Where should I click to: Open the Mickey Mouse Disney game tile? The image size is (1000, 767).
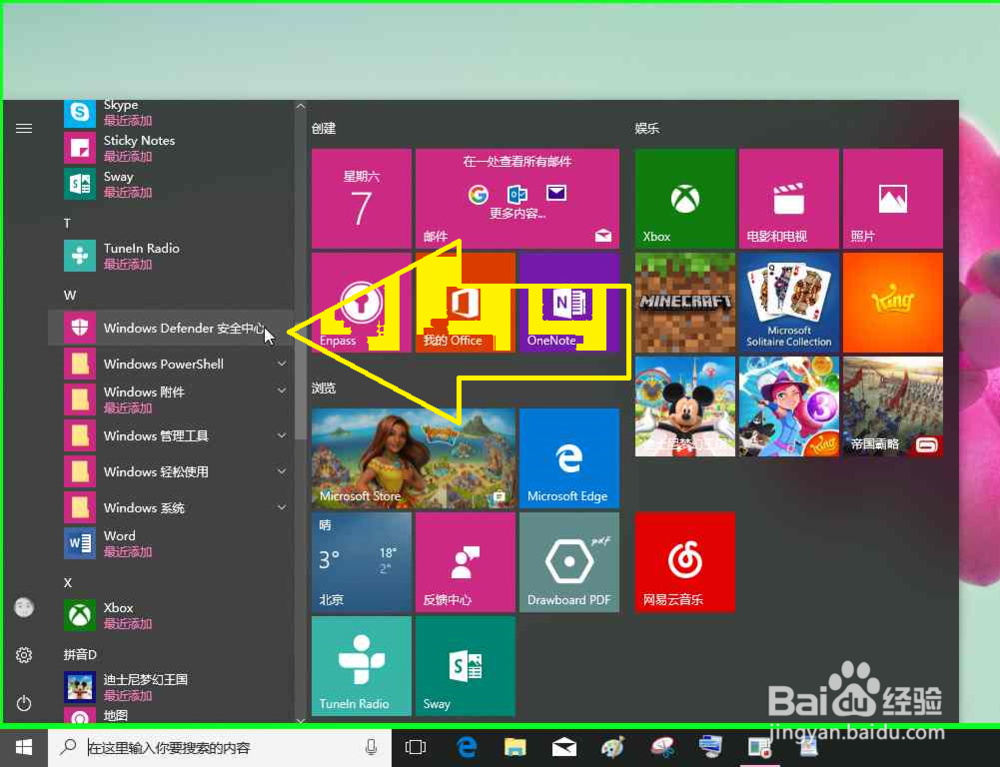[x=685, y=406]
